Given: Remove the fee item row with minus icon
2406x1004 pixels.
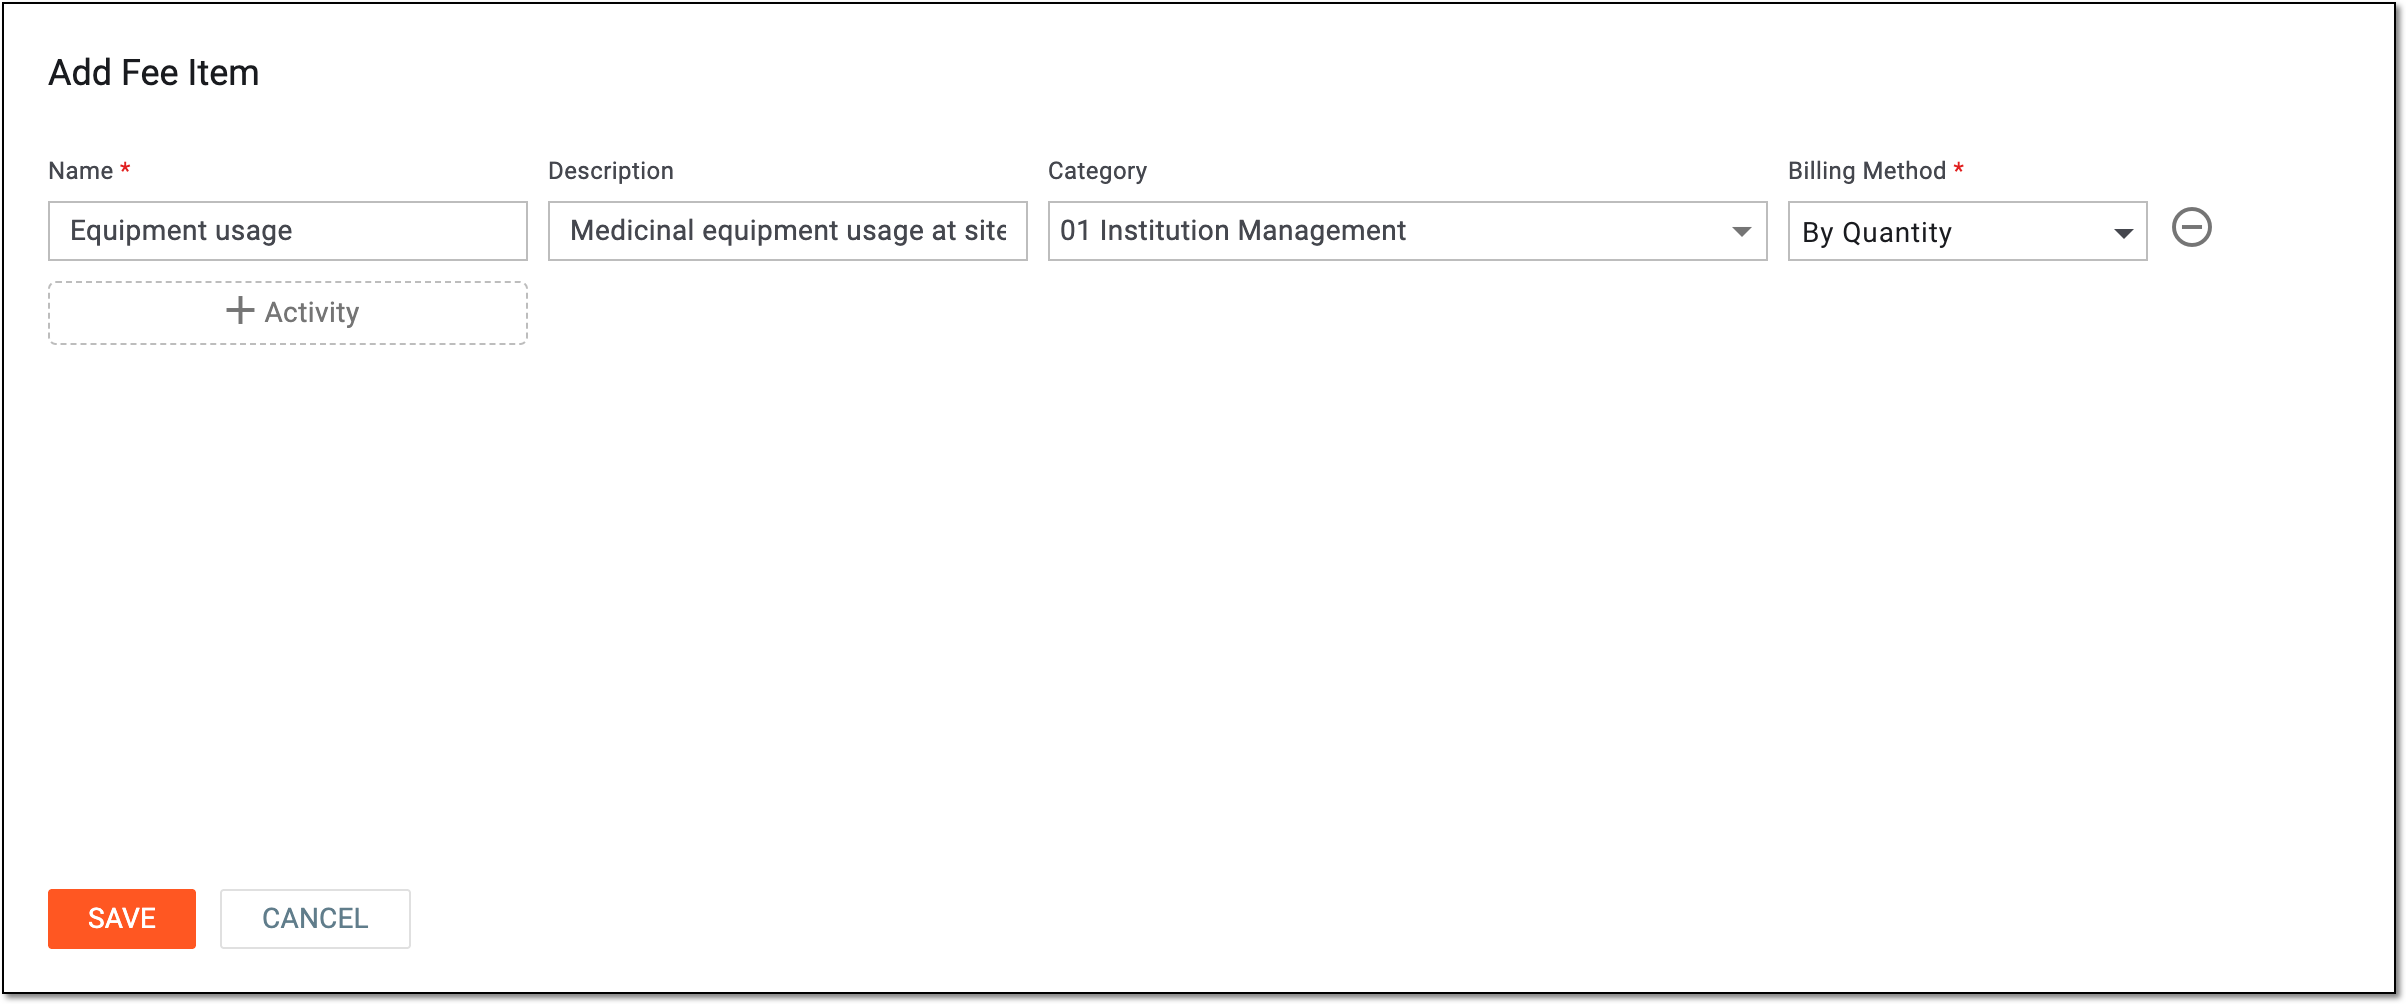Looking at the screenshot, I should (x=2191, y=228).
